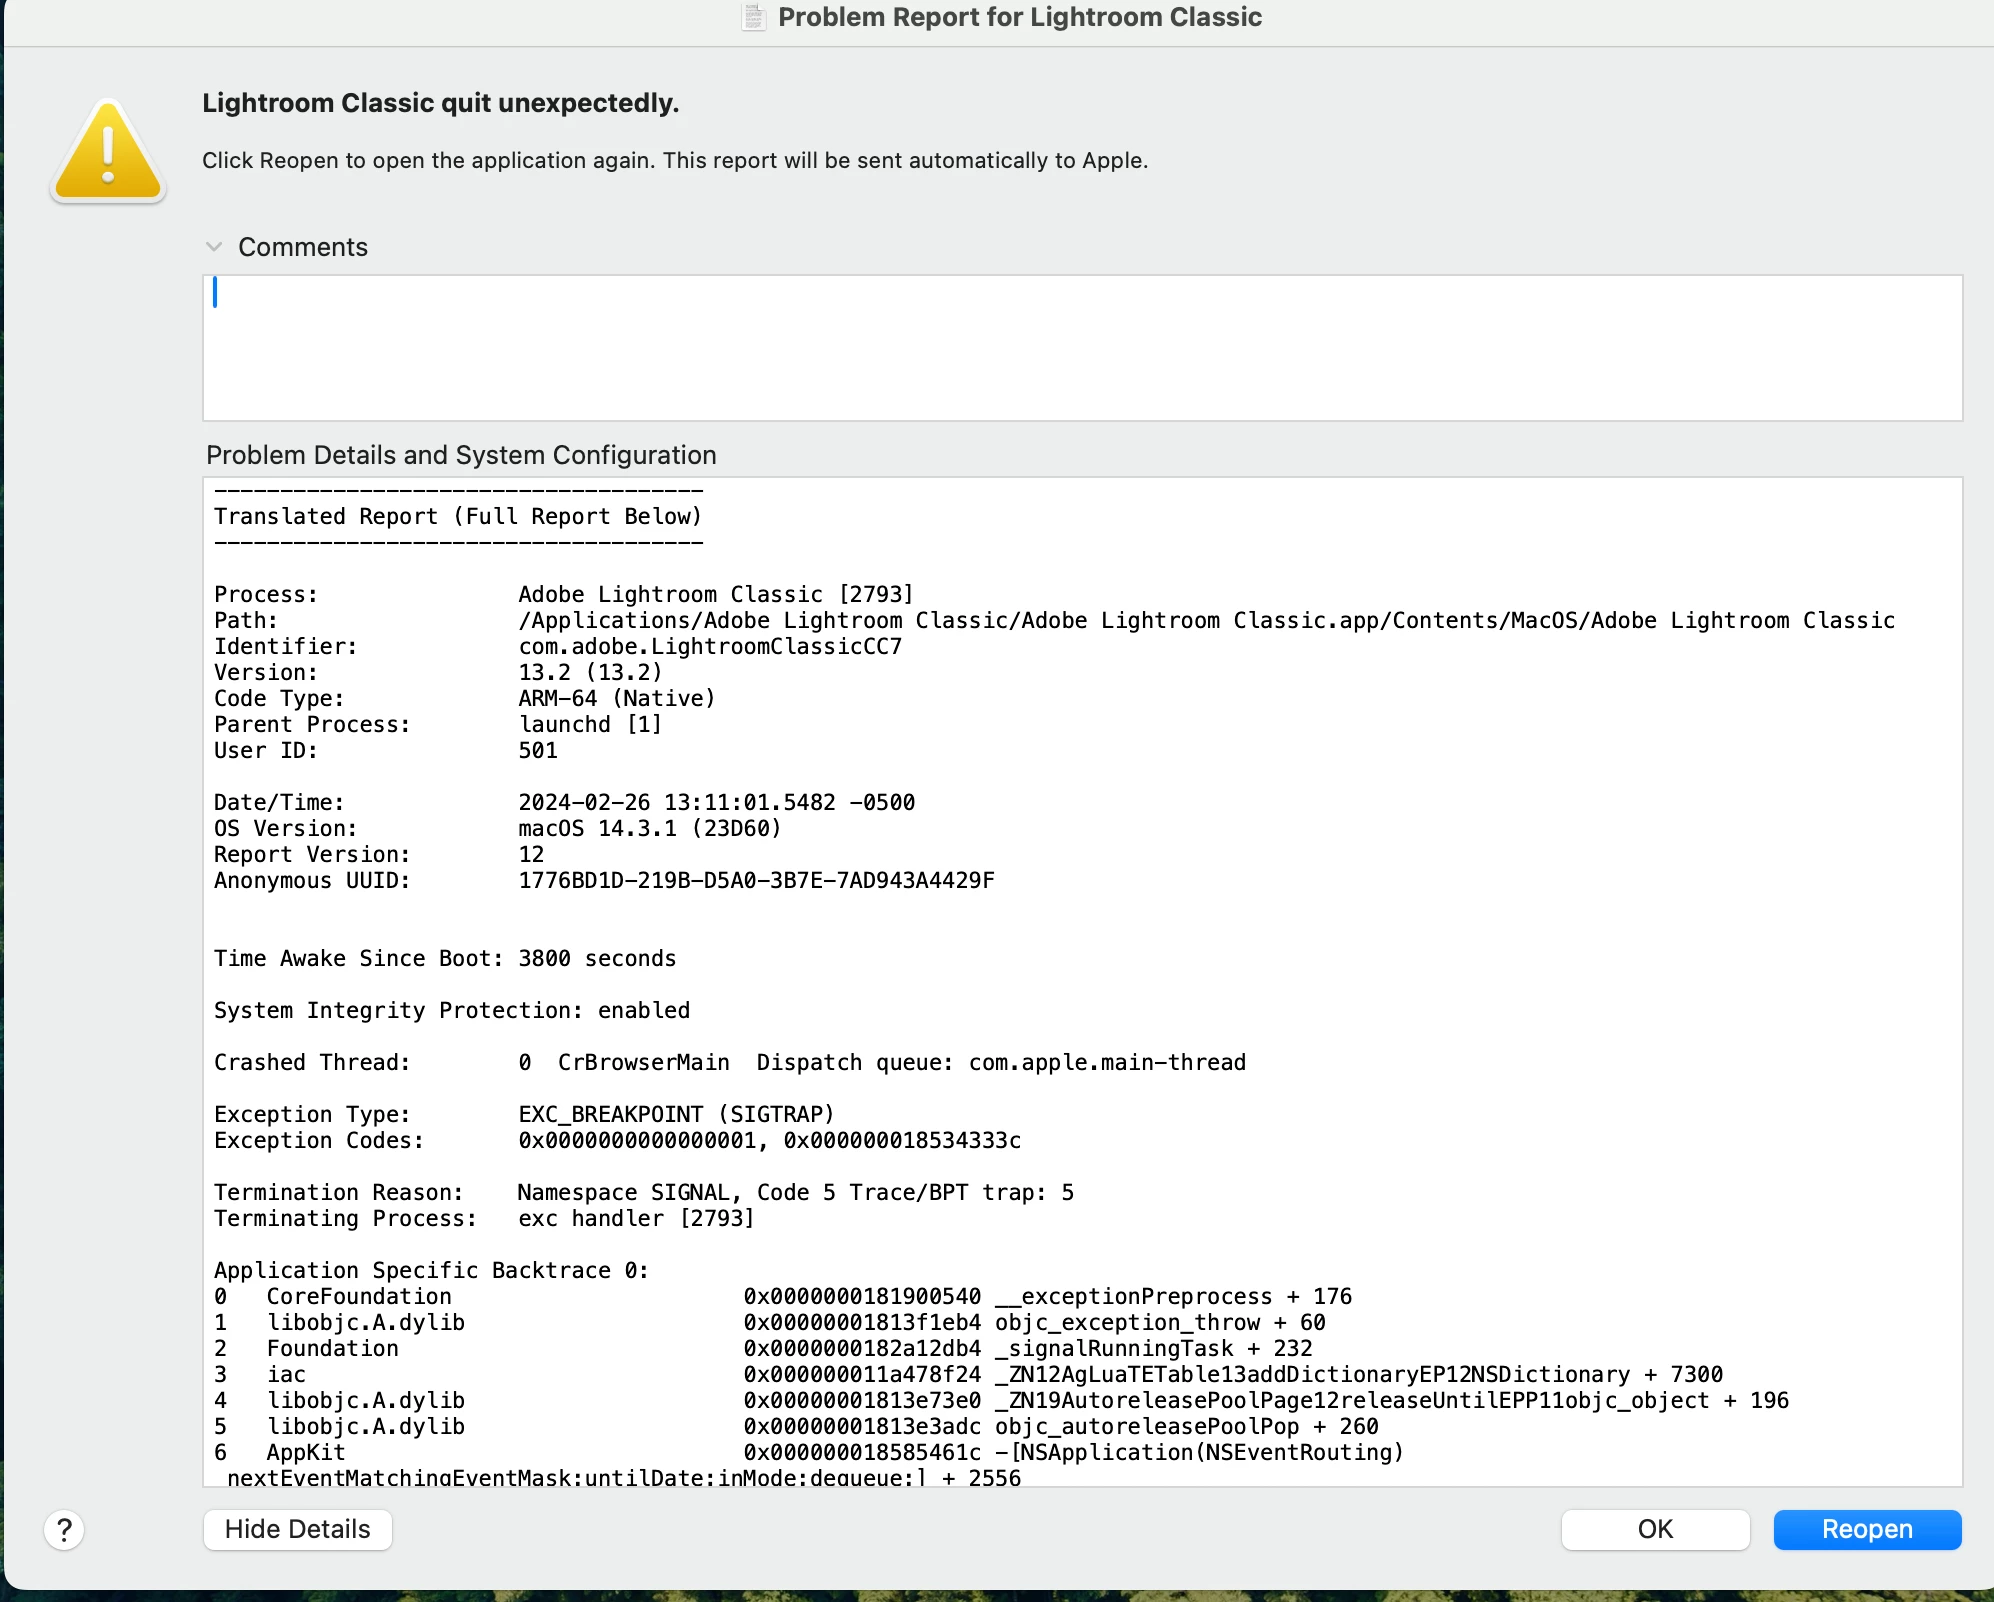
Task: Click the Comments section label
Action: click(x=302, y=247)
